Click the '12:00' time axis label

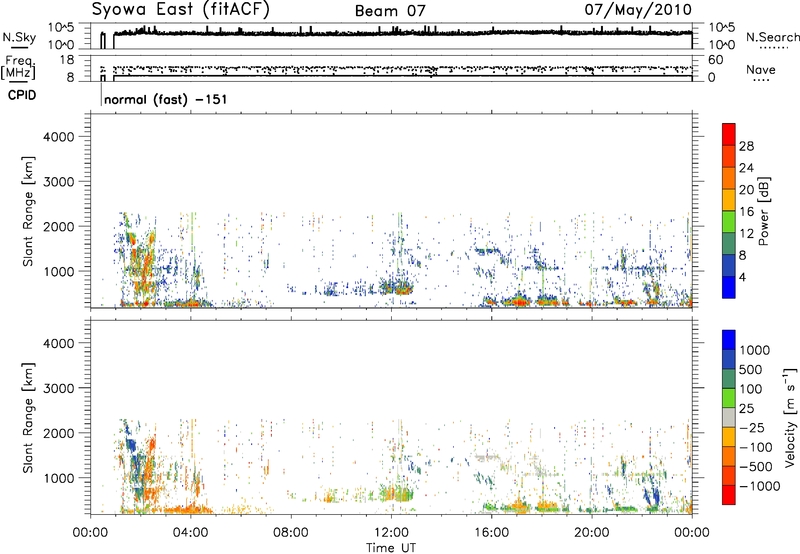(x=391, y=533)
